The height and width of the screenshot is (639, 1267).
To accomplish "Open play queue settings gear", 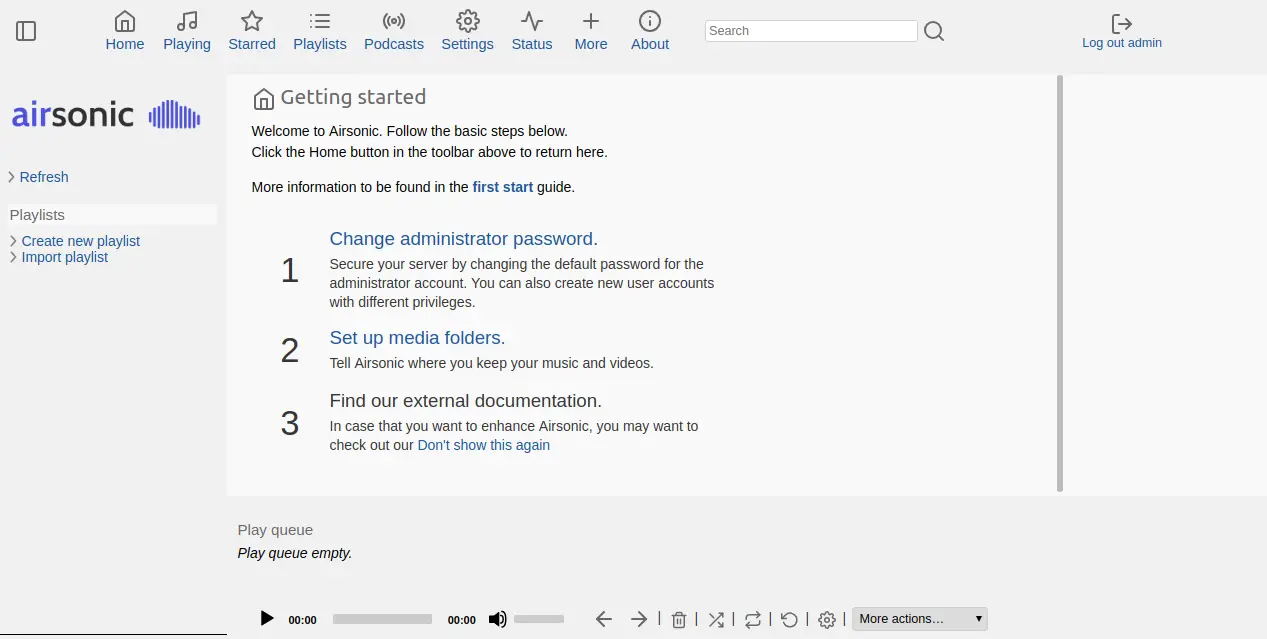I will coord(827,619).
